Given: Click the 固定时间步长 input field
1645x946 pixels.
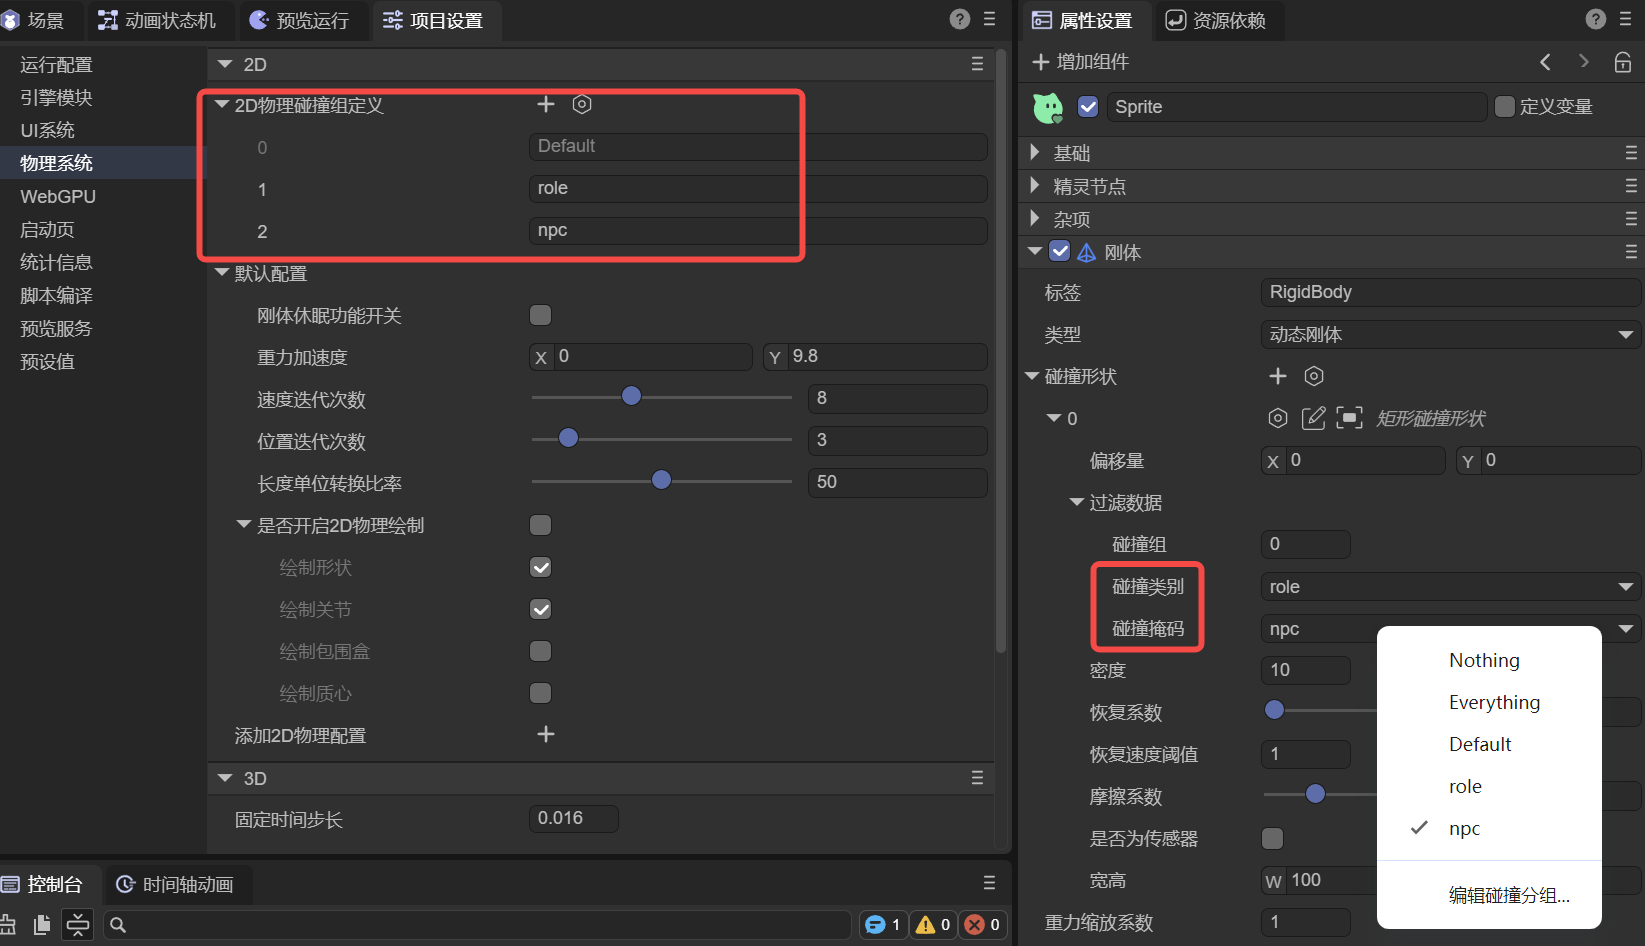Looking at the screenshot, I should [x=573, y=818].
